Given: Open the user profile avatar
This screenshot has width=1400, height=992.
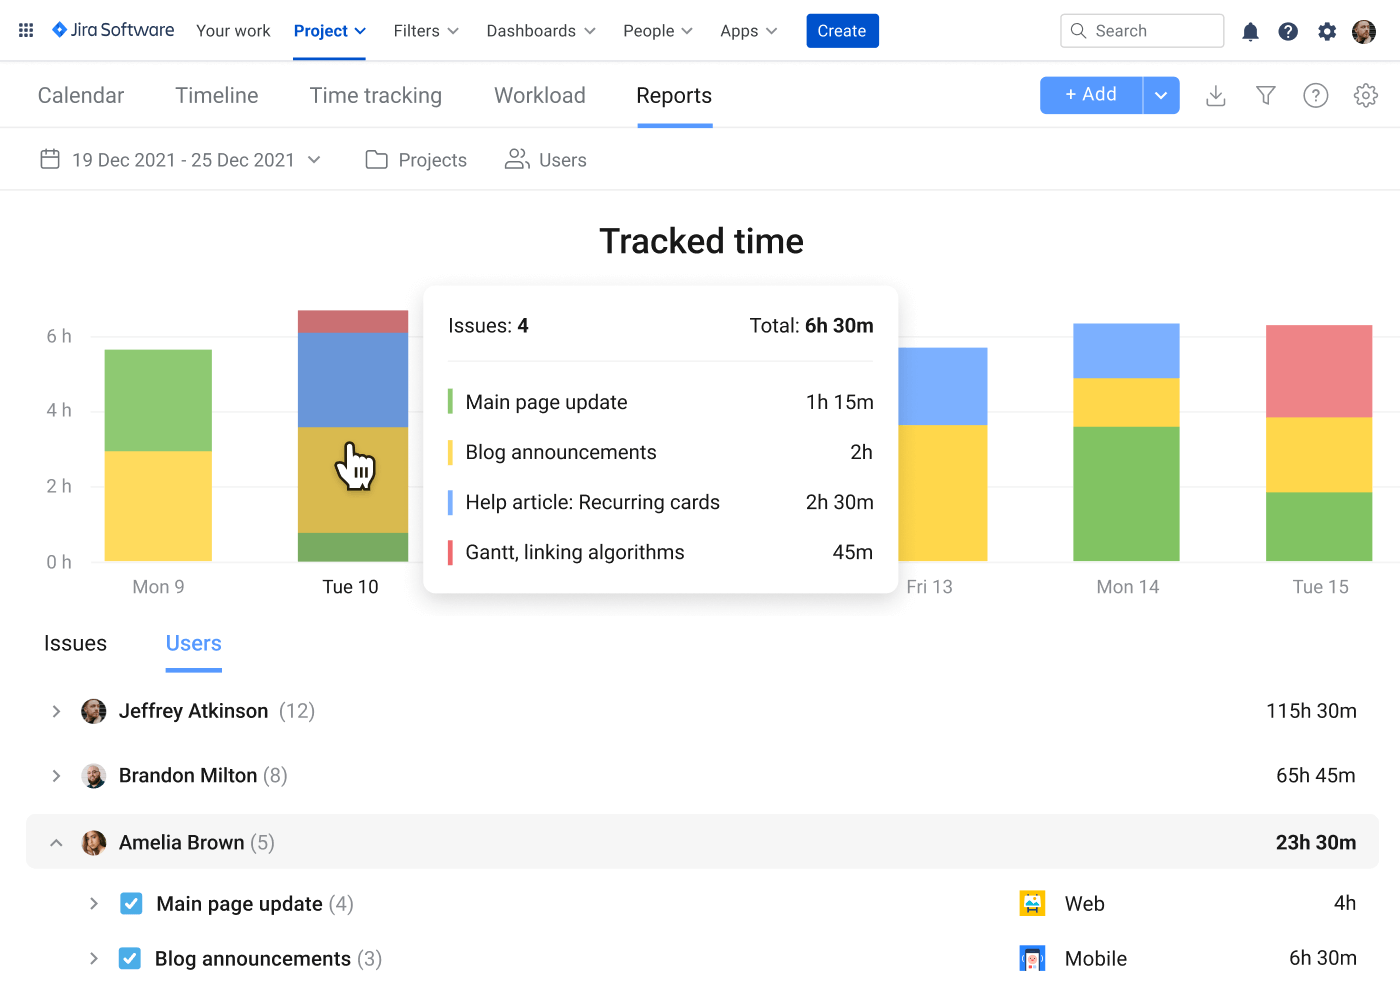Looking at the screenshot, I should (1364, 32).
